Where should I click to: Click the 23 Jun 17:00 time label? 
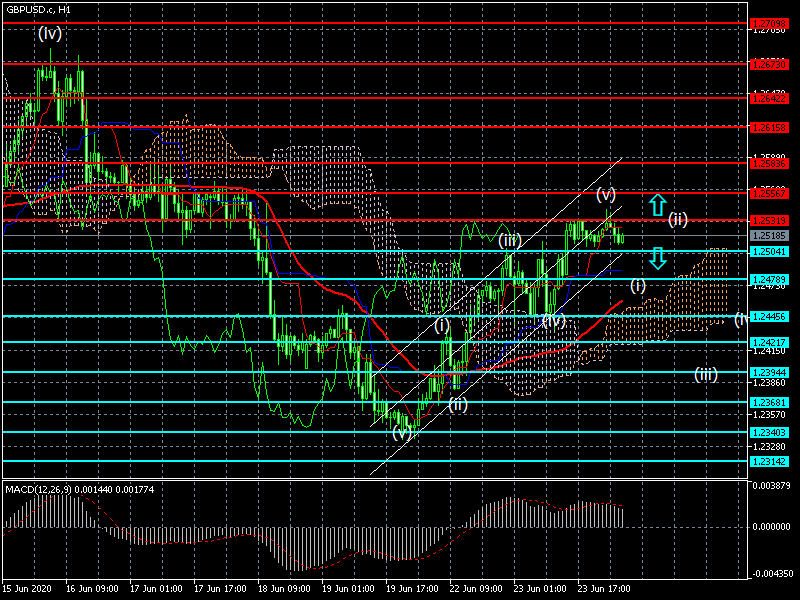pos(604,588)
